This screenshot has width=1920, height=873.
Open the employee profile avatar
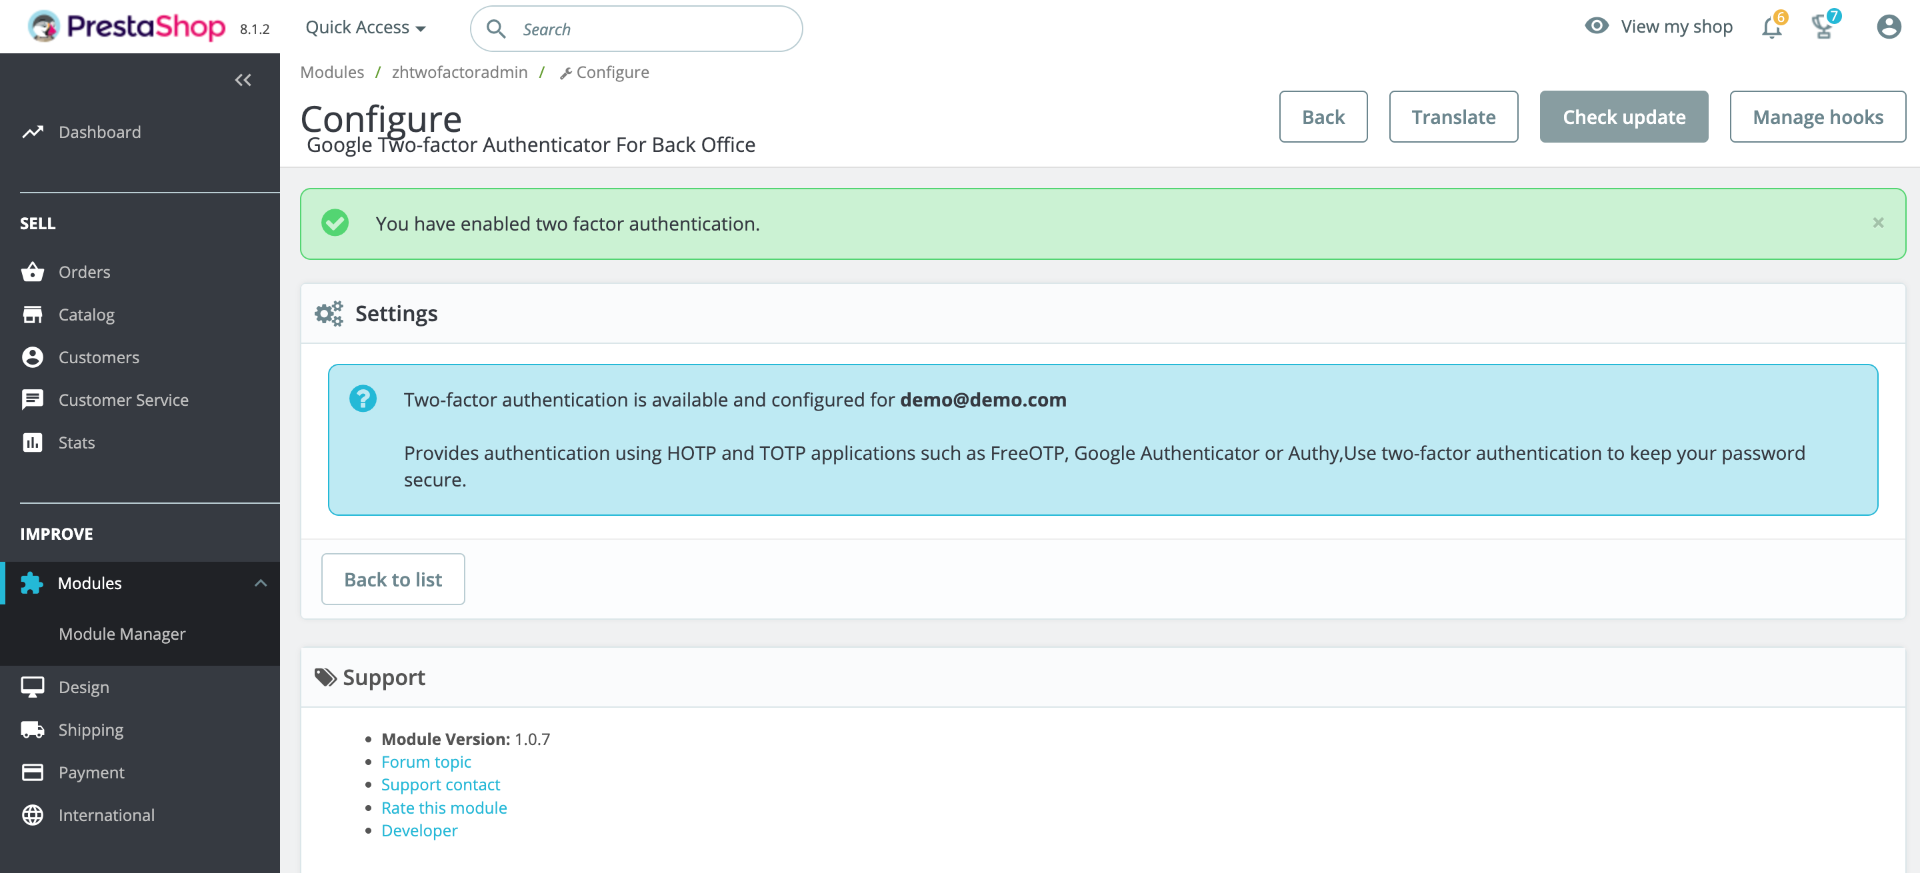pyautogui.click(x=1889, y=27)
